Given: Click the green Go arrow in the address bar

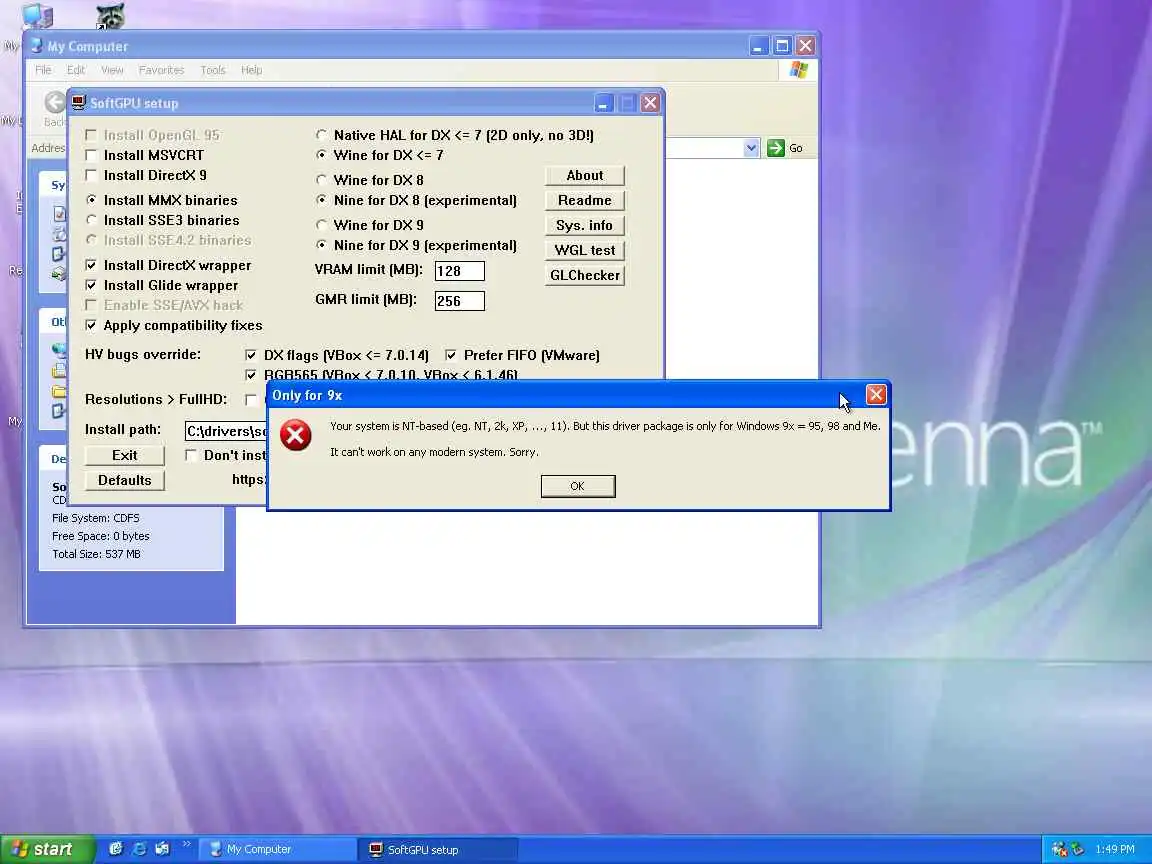Looking at the screenshot, I should coord(775,148).
